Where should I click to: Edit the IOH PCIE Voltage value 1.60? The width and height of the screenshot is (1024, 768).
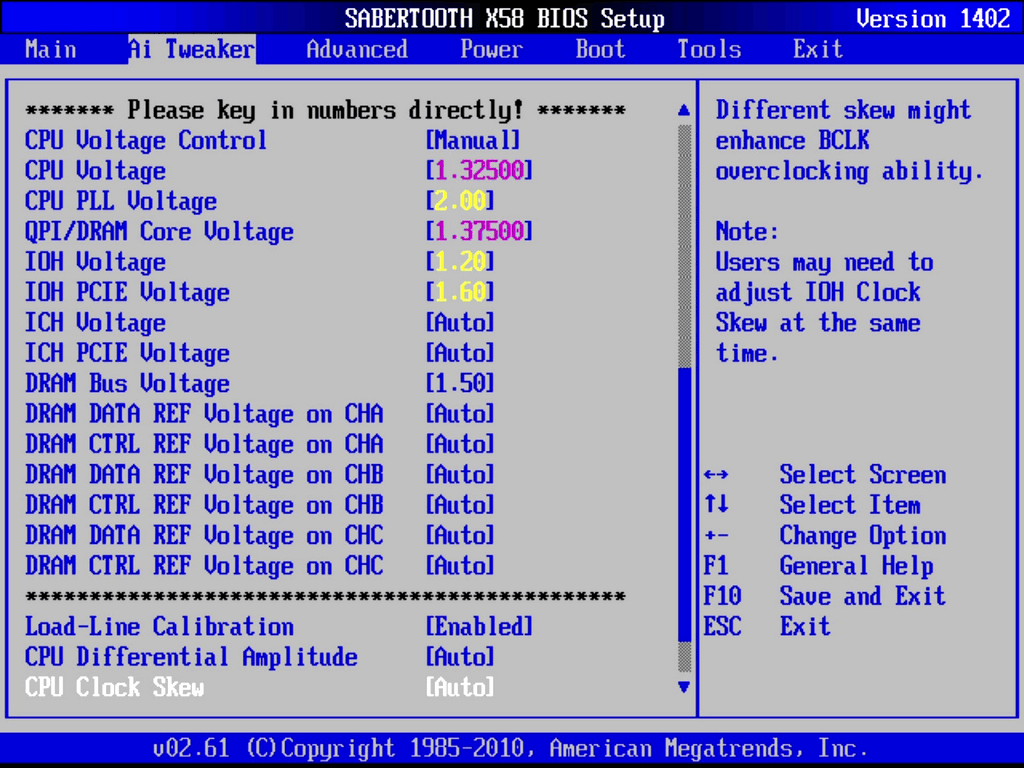coord(460,292)
